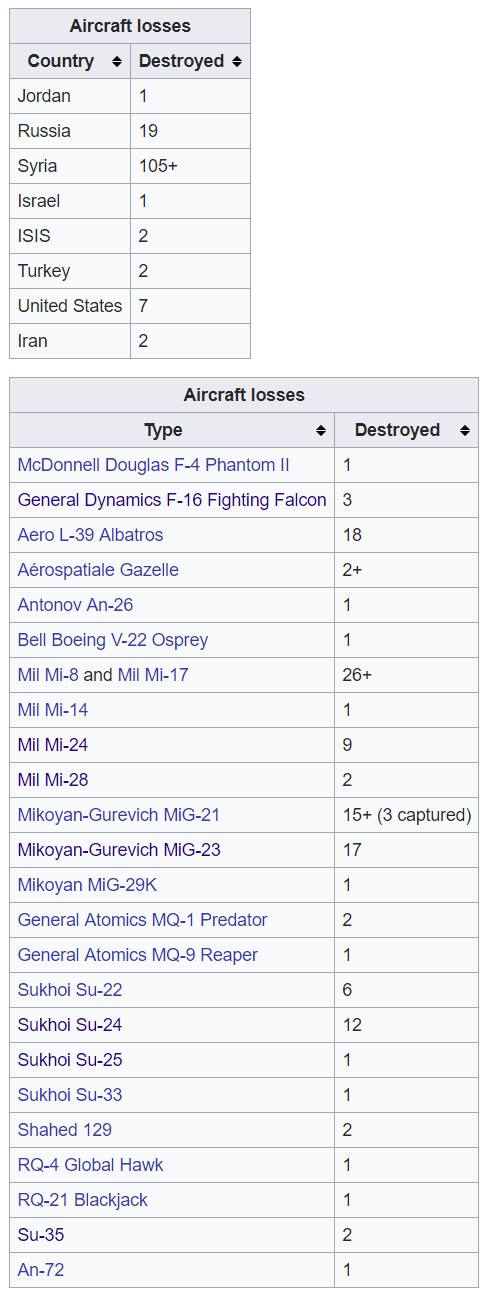
Task: Open Mikoyan-Gurevich MiG-21 link
Action: pos(119,815)
